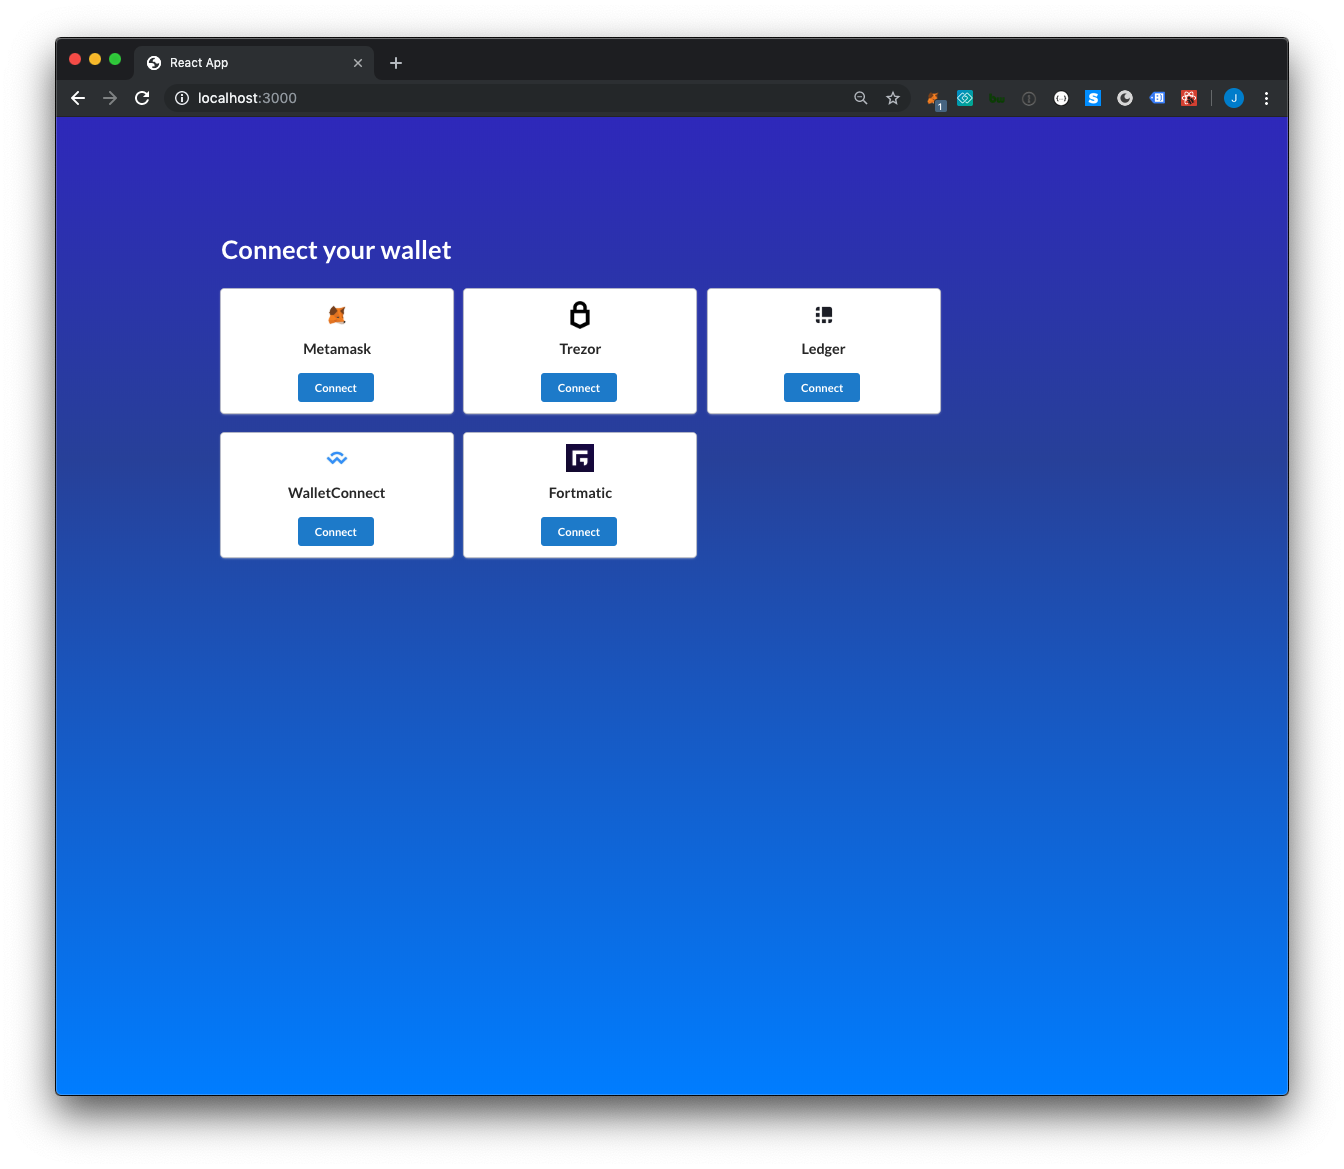Image resolution: width=1344 pixels, height=1169 pixels.
Task: Open the blue S extension icon
Action: point(1093,98)
